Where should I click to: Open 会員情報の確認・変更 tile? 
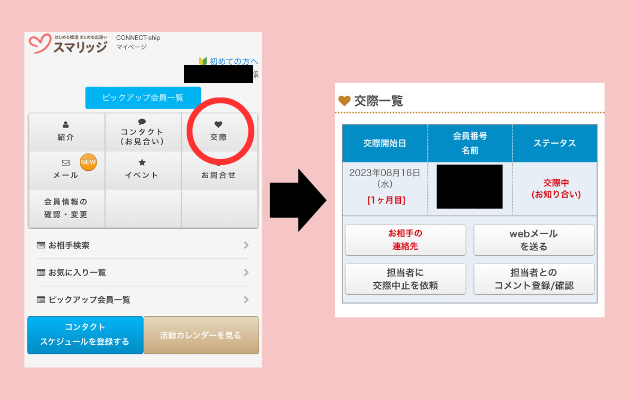[x=66, y=208]
